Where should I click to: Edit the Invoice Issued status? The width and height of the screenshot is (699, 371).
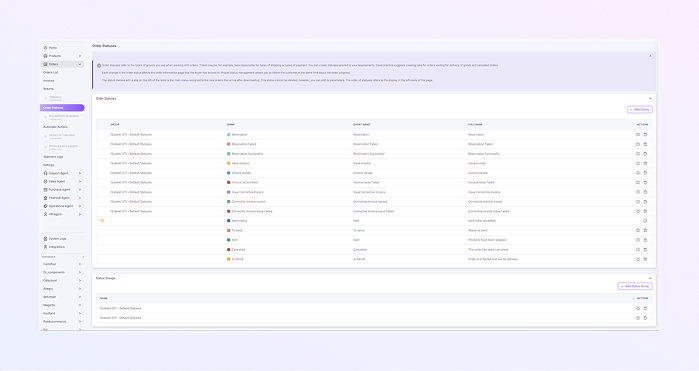pos(638,173)
